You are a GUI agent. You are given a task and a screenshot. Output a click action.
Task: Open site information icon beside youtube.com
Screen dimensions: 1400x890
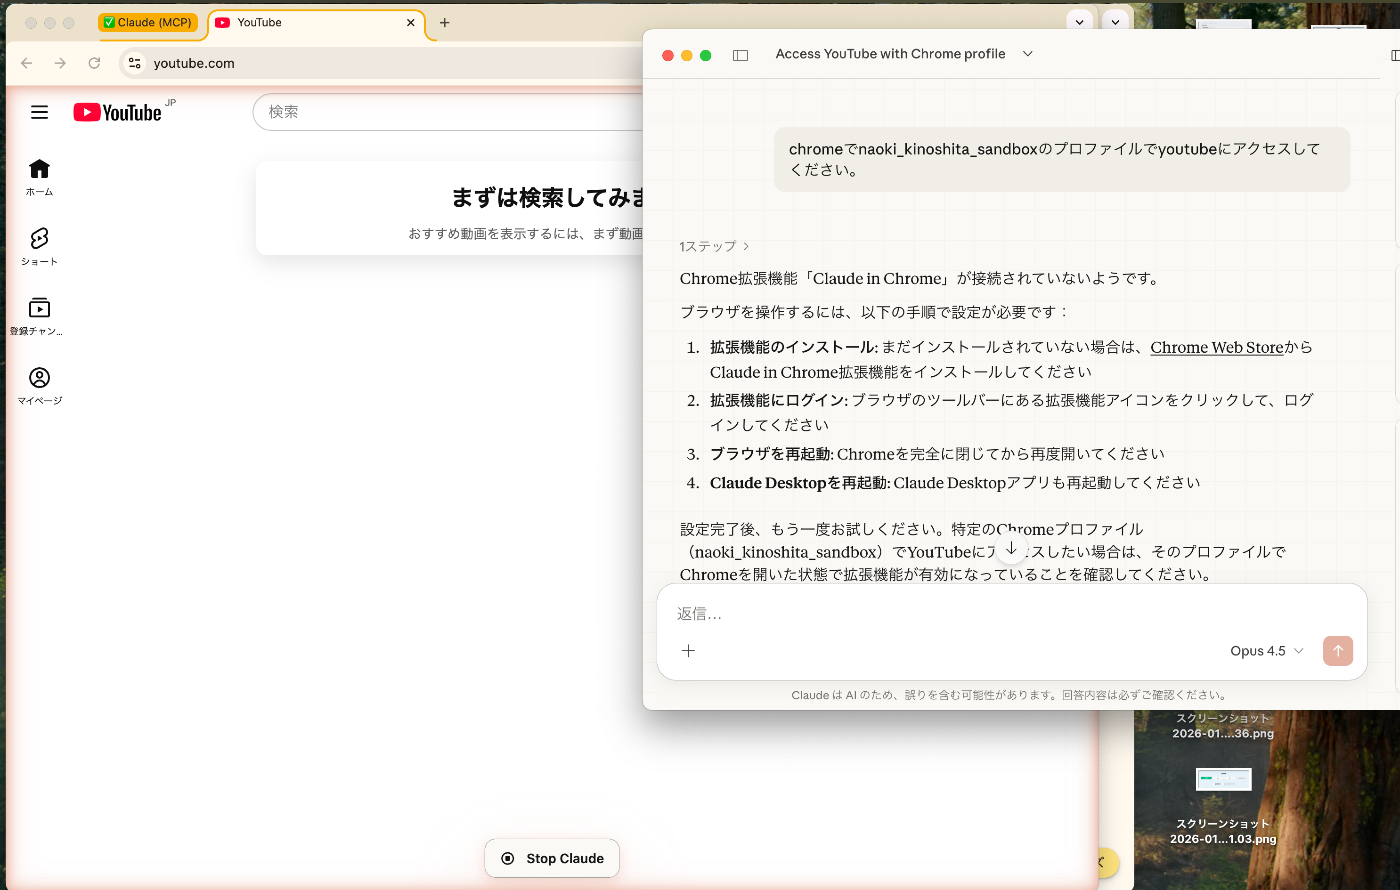pos(135,63)
